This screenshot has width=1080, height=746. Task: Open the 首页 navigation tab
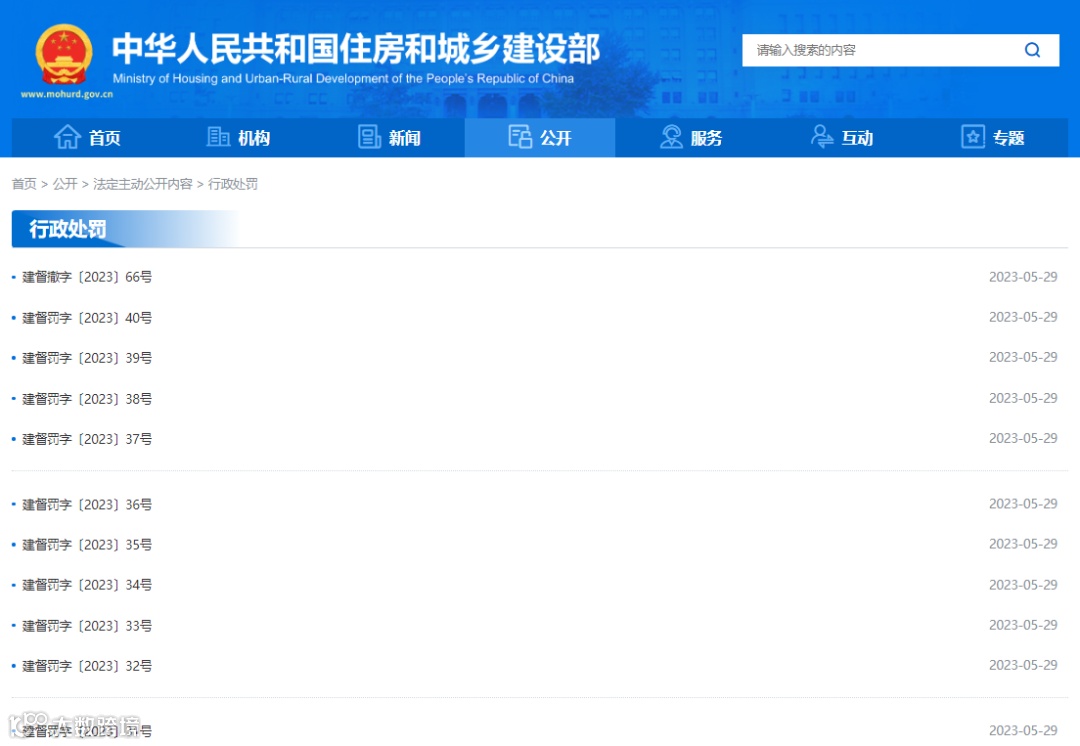click(87, 138)
